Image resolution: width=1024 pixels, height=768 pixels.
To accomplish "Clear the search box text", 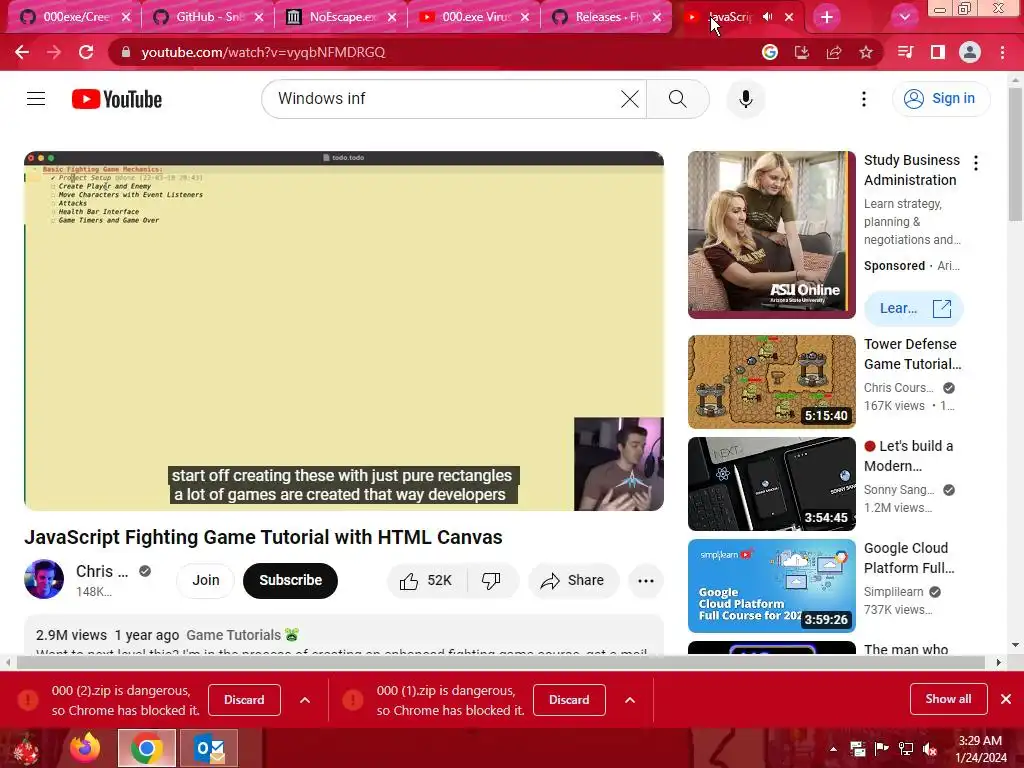I will (x=630, y=99).
